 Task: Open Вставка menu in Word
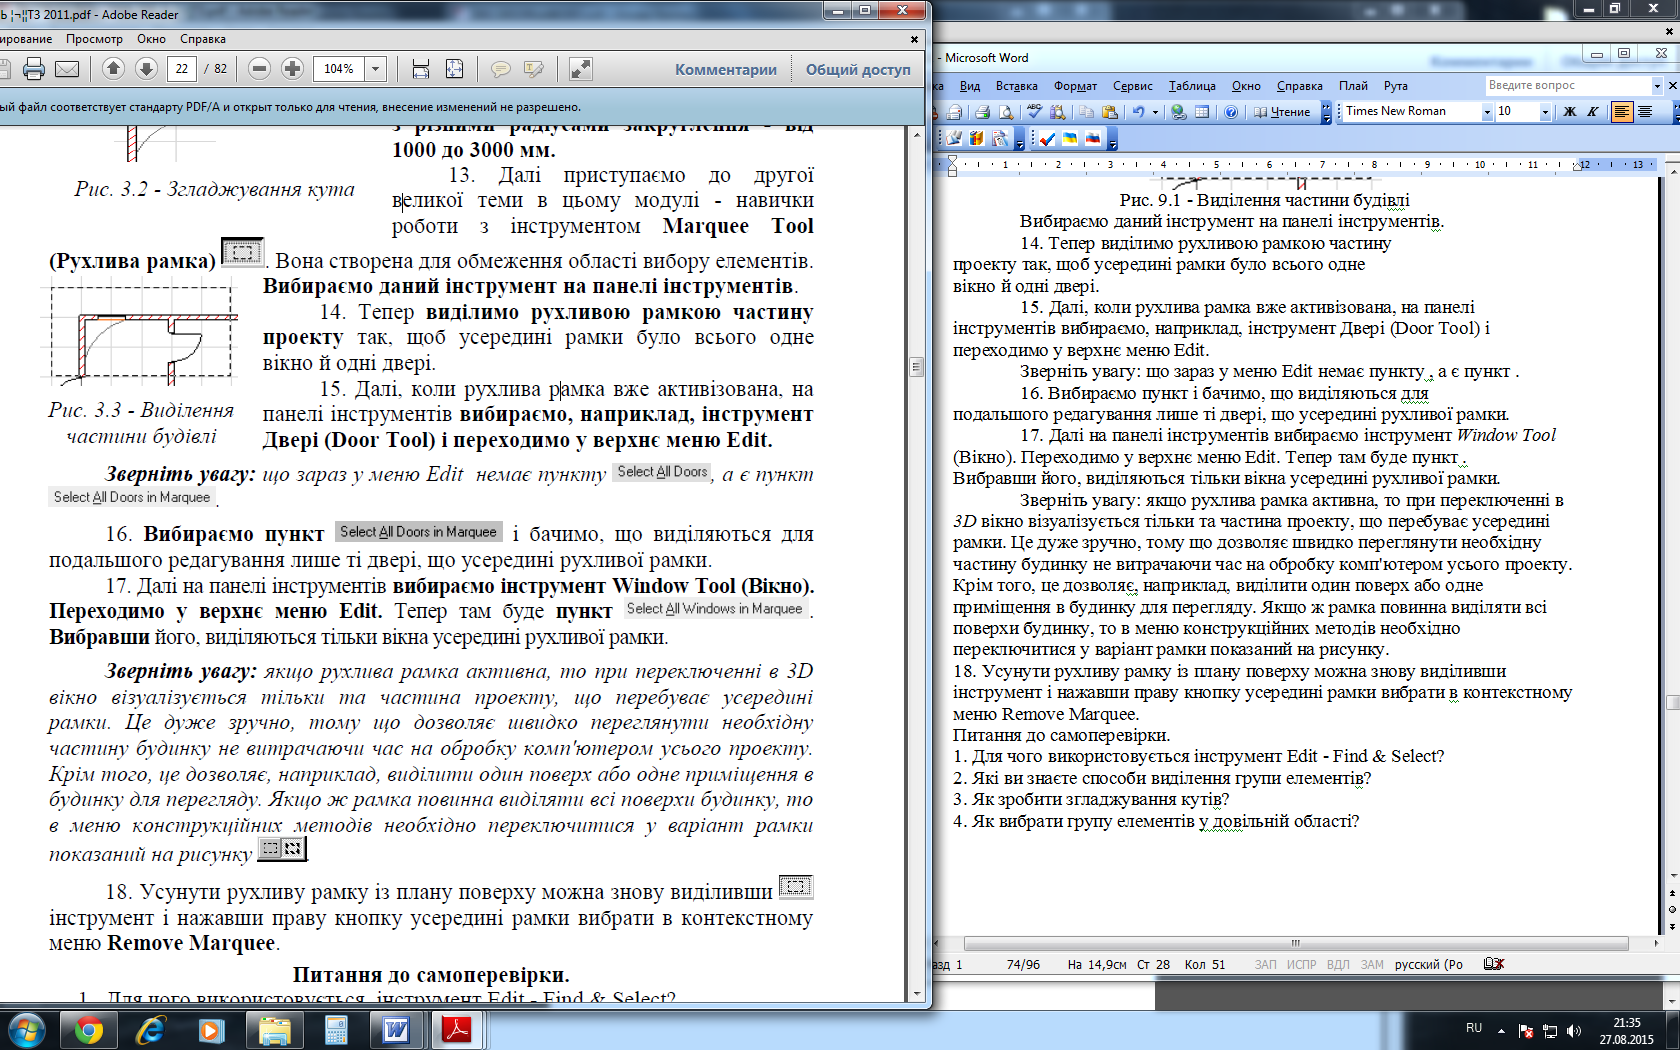pos(1017,86)
